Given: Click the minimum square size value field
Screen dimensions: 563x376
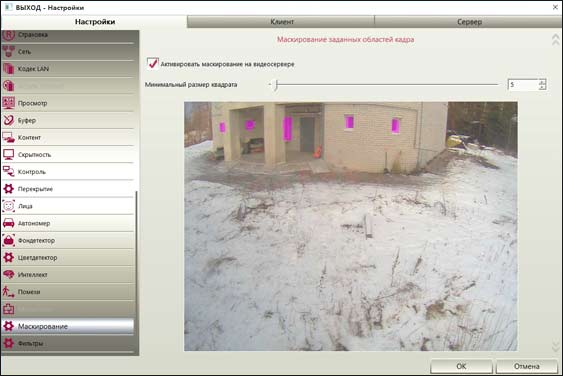Looking at the screenshot, I should 523,84.
